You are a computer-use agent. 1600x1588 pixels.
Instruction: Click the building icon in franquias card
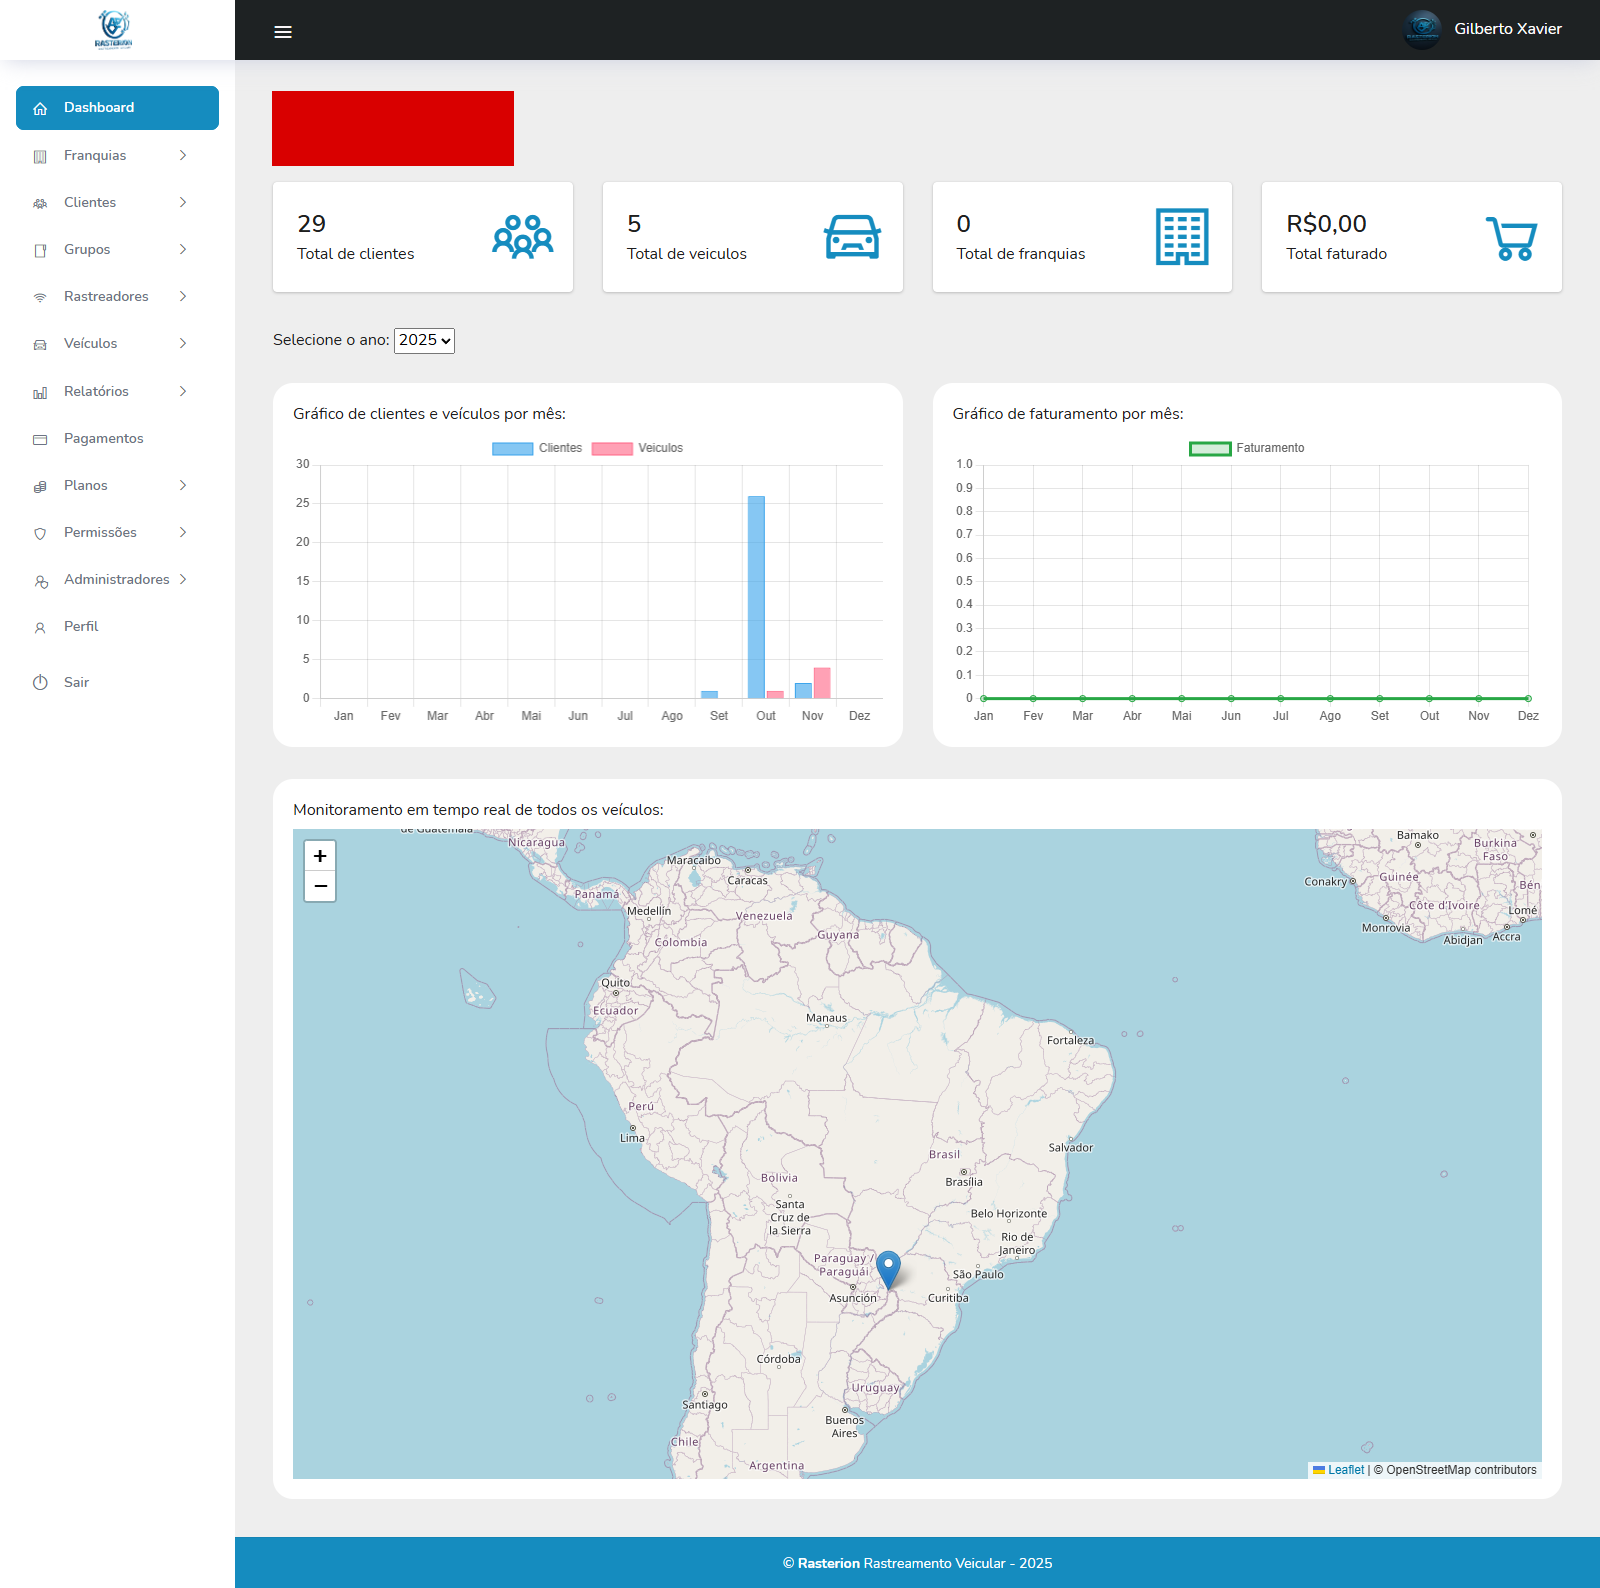click(1182, 237)
